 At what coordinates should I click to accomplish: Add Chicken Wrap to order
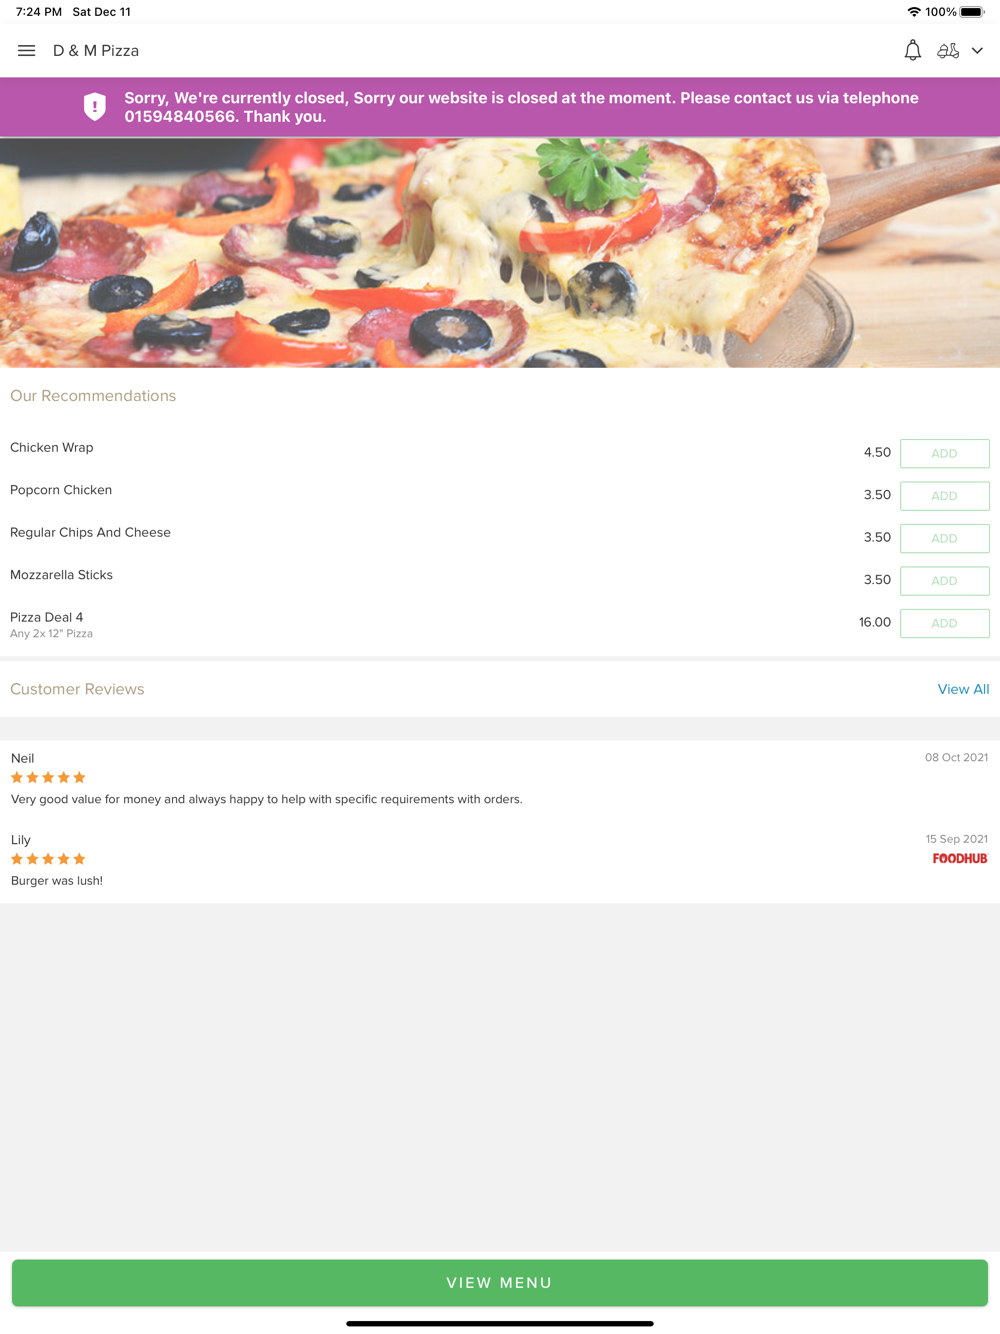pyautogui.click(x=945, y=453)
